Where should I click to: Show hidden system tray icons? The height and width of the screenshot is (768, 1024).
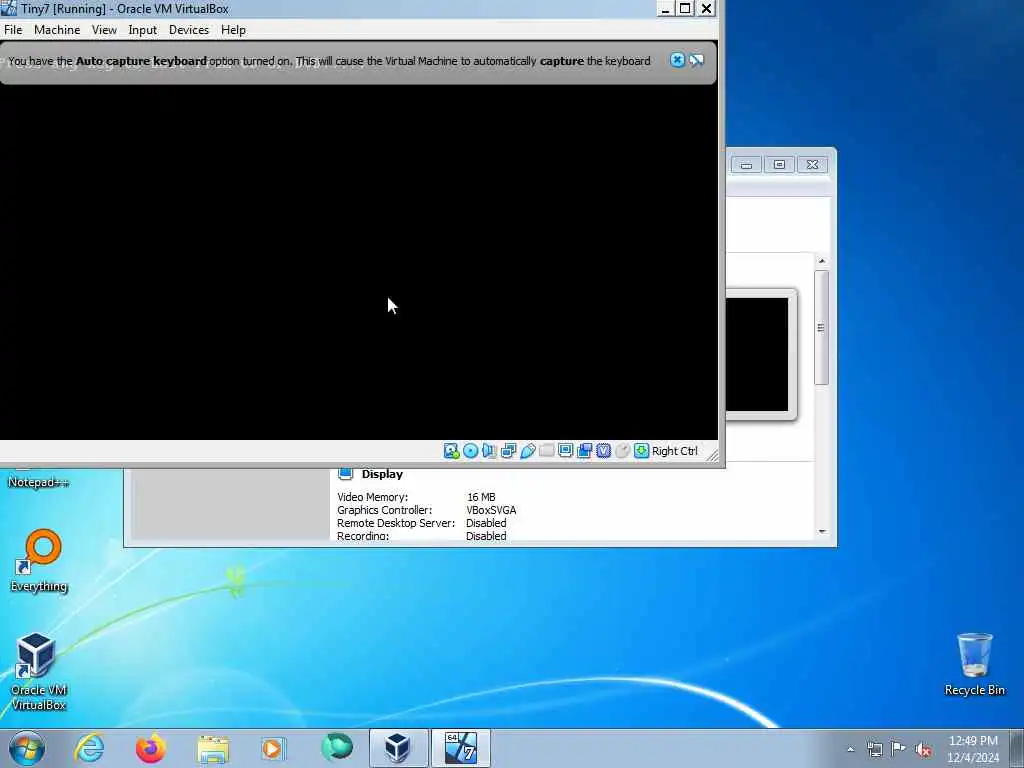click(x=850, y=749)
